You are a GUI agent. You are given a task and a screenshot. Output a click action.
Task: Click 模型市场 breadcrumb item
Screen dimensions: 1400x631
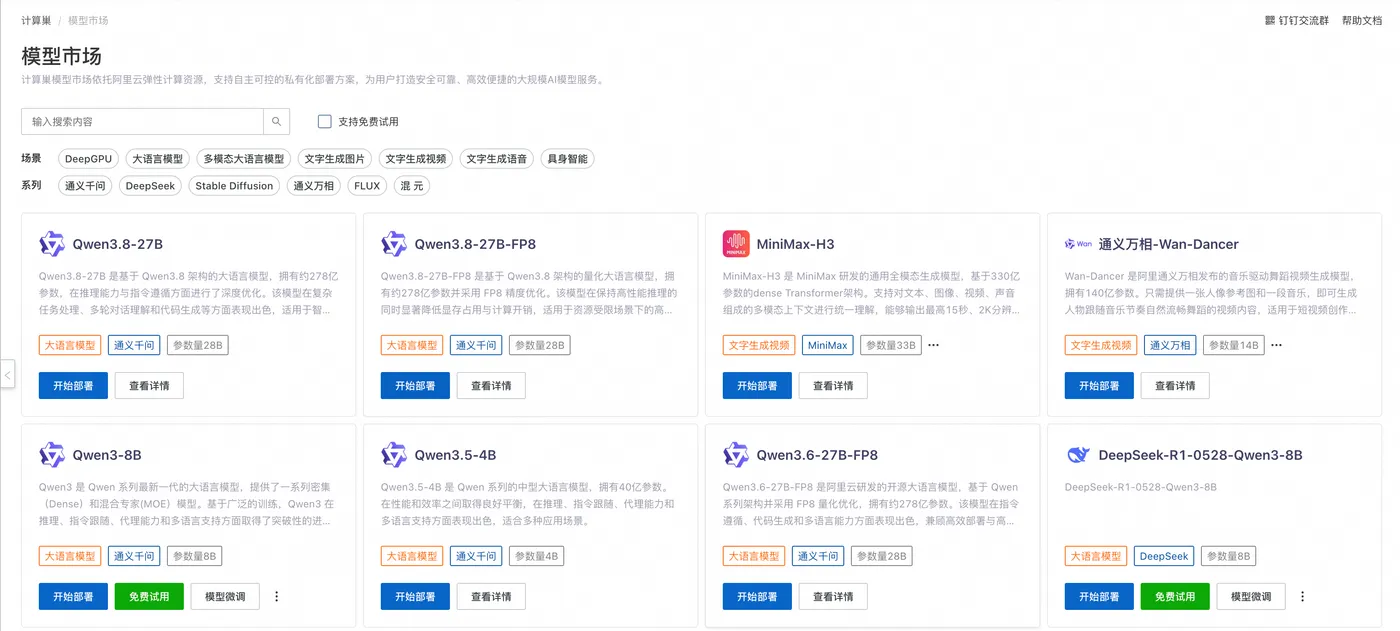88,20
